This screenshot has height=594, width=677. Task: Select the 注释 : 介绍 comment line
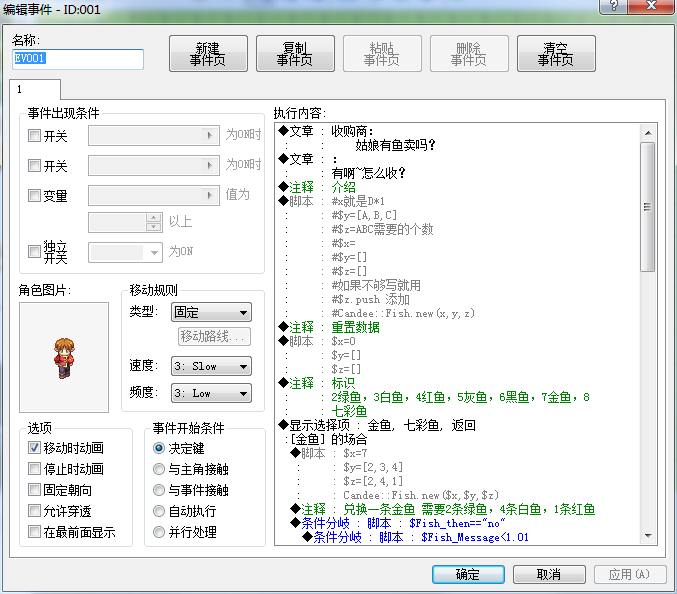point(317,187)
